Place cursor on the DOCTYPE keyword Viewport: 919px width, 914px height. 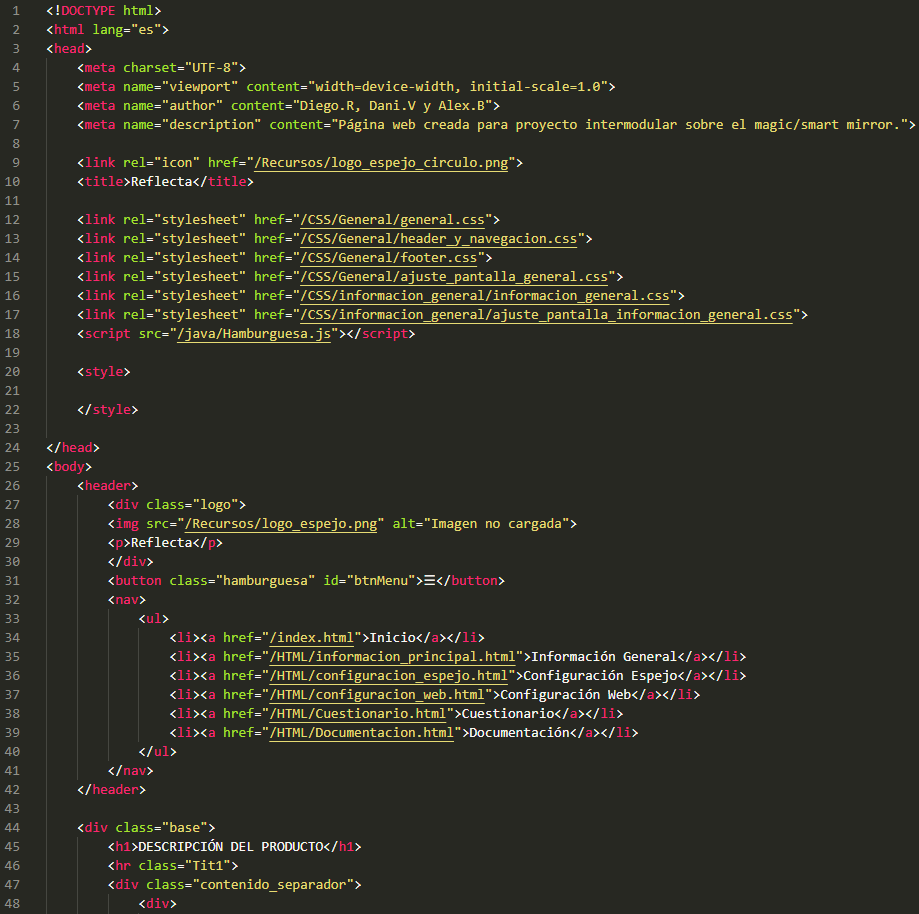click(88, 11)
